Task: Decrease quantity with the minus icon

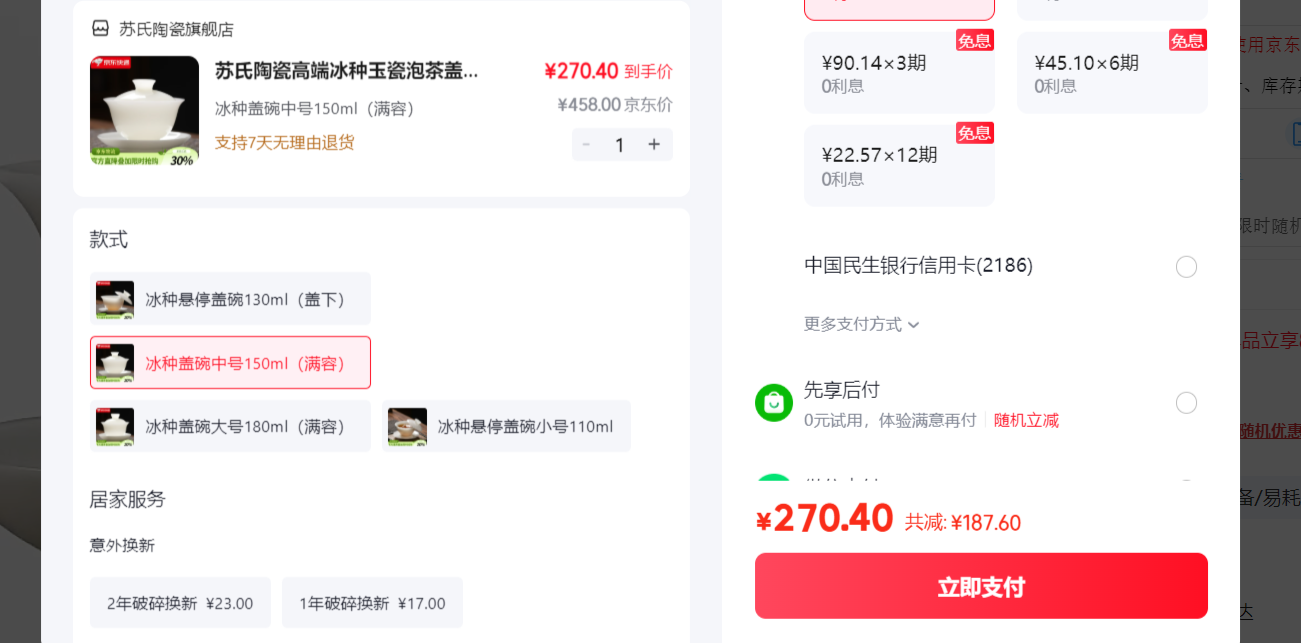Action: 586,144
